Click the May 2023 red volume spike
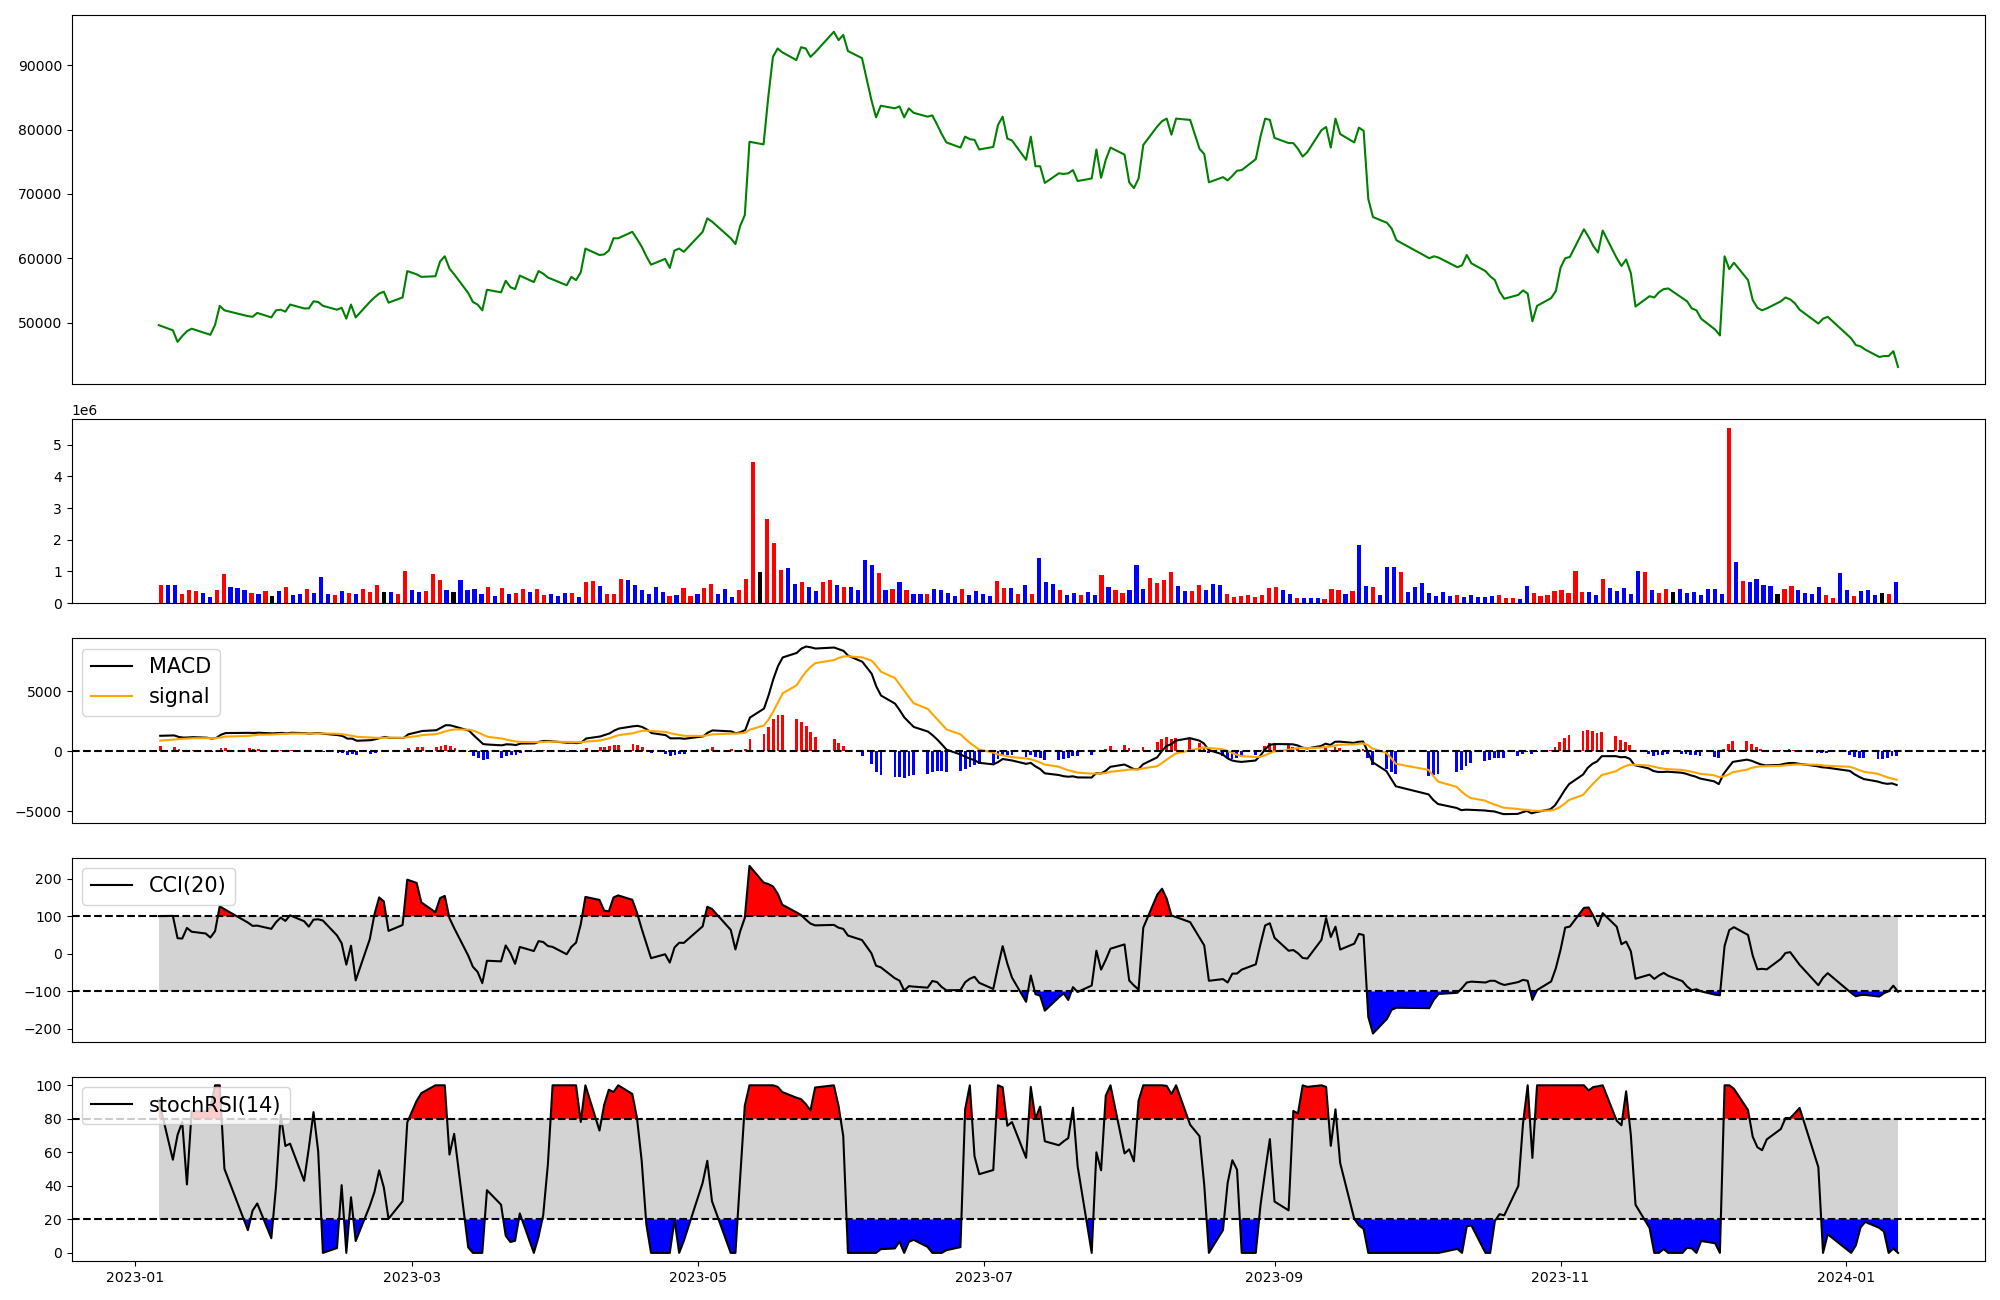Screen dimensions: 2000x1300 [753, 532]
